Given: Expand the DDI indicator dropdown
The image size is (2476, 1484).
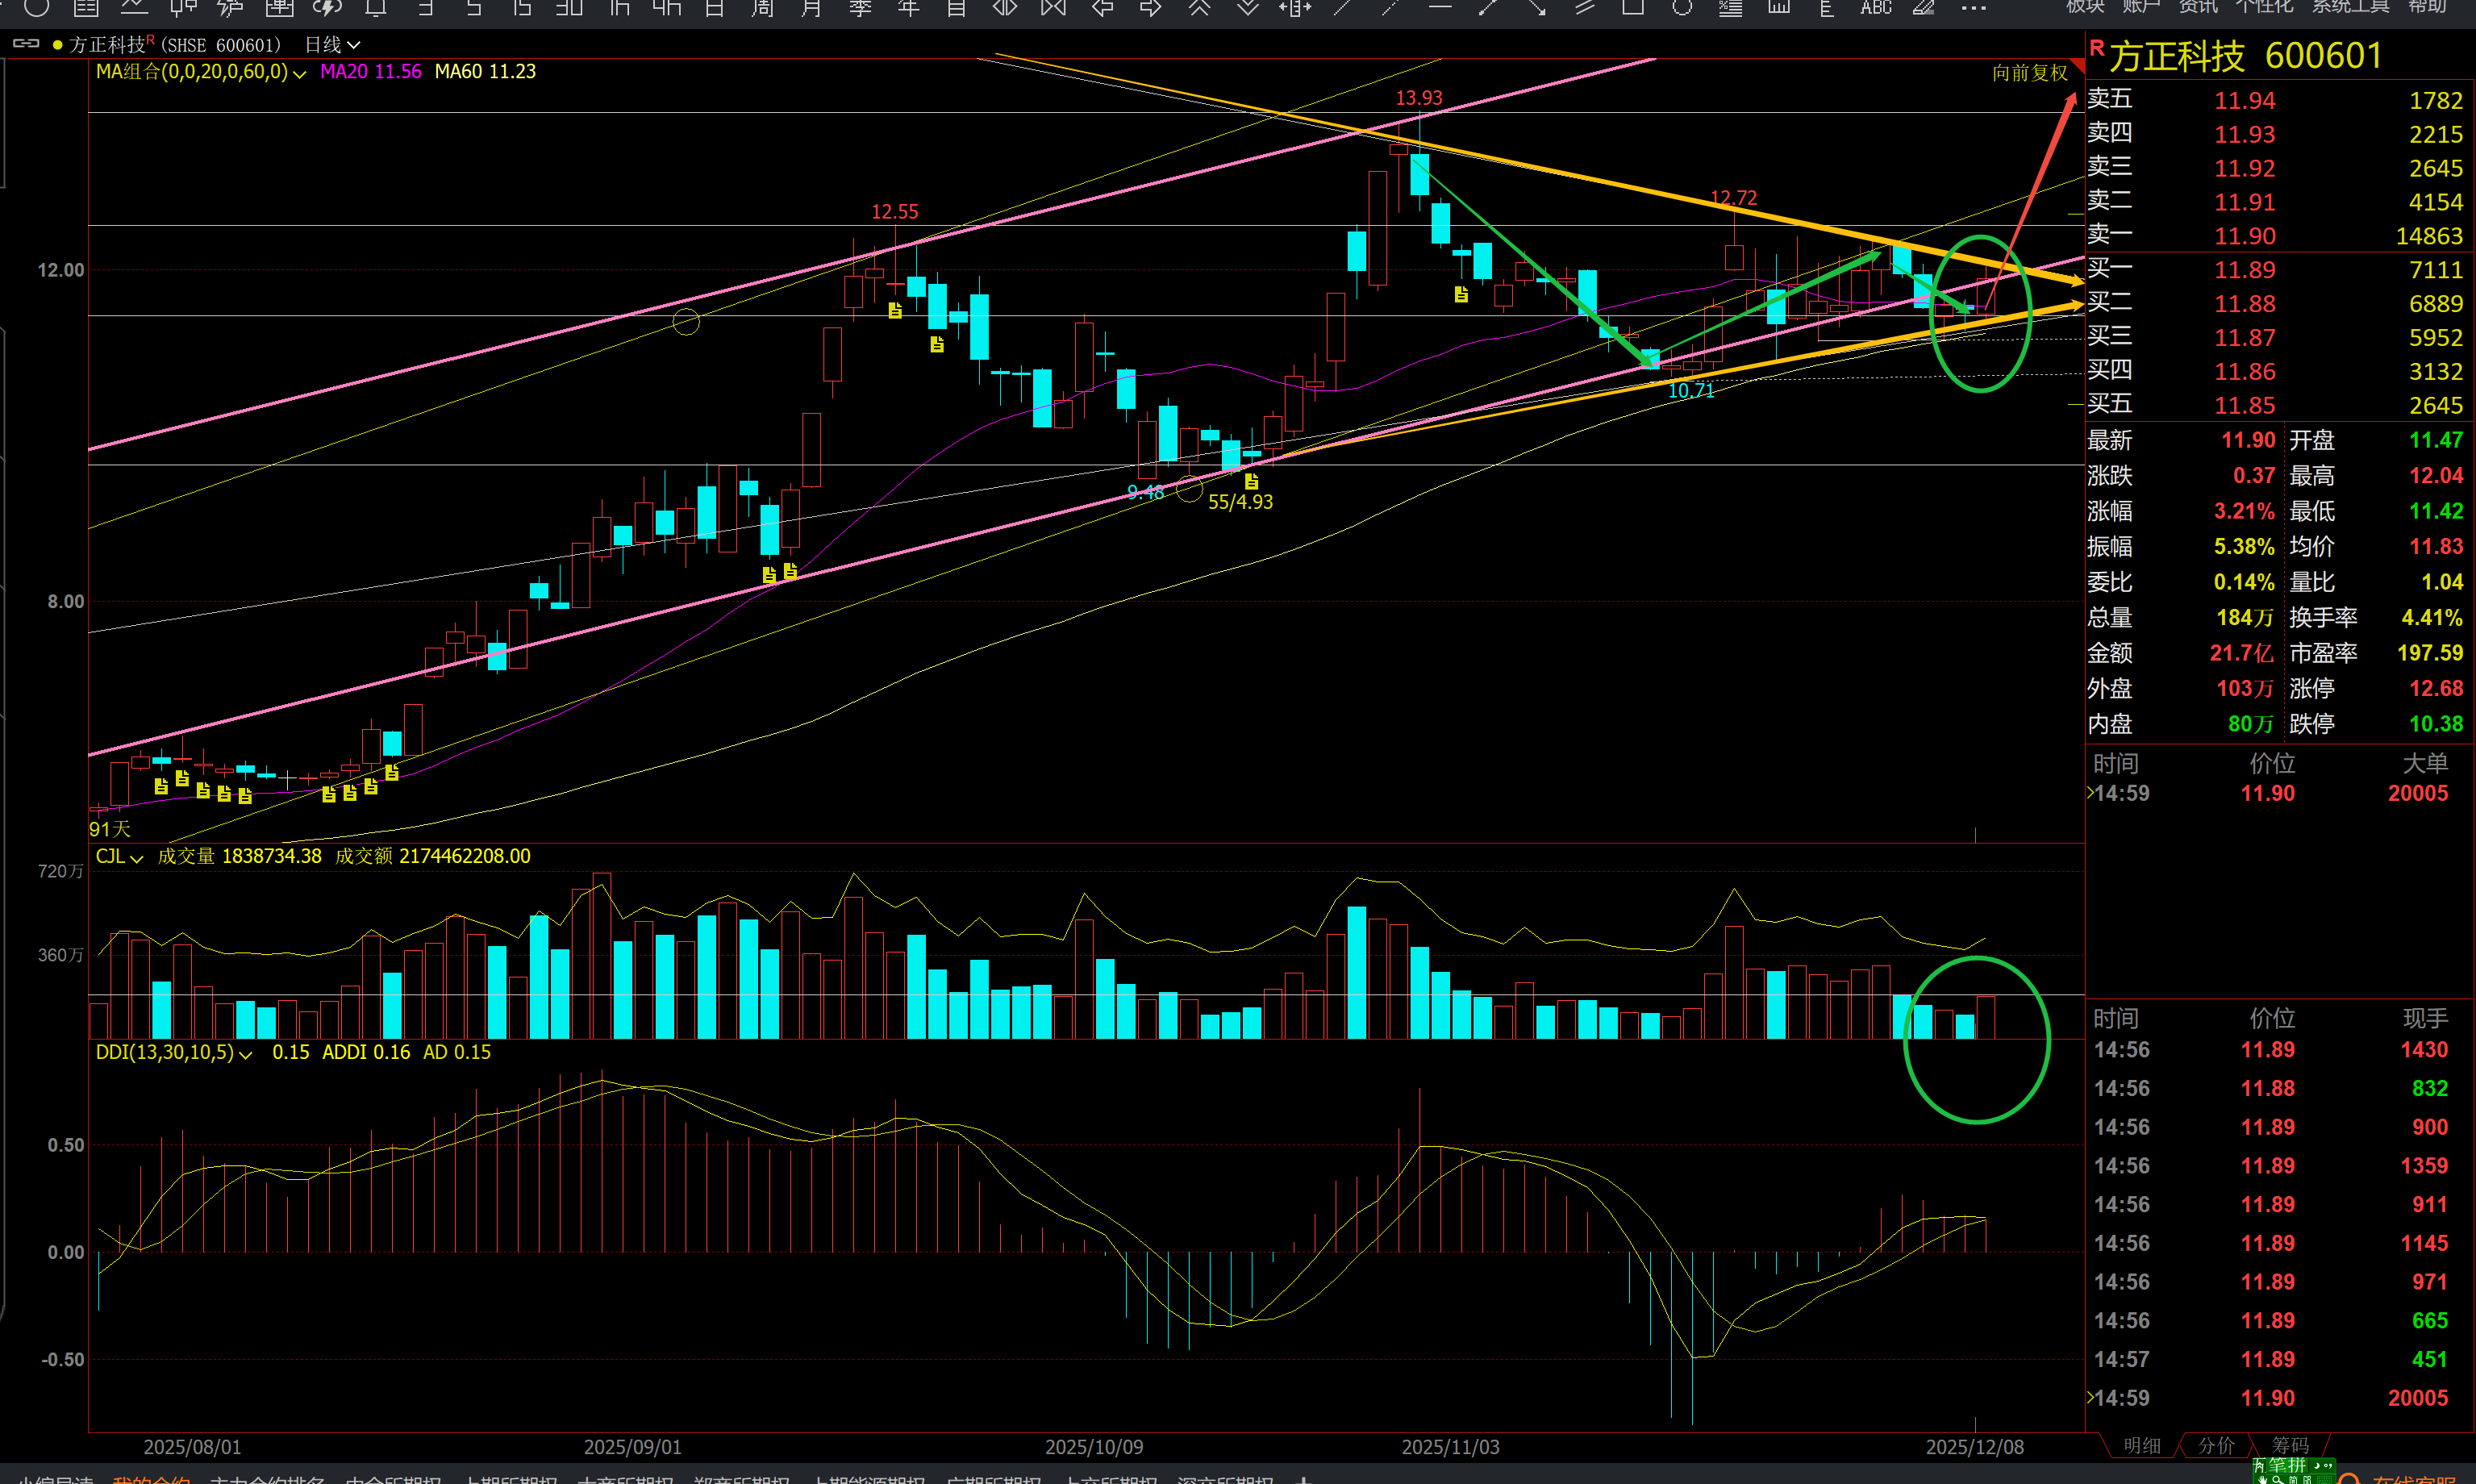Looking at the screenshot, I should click(x=245, y=1054).
